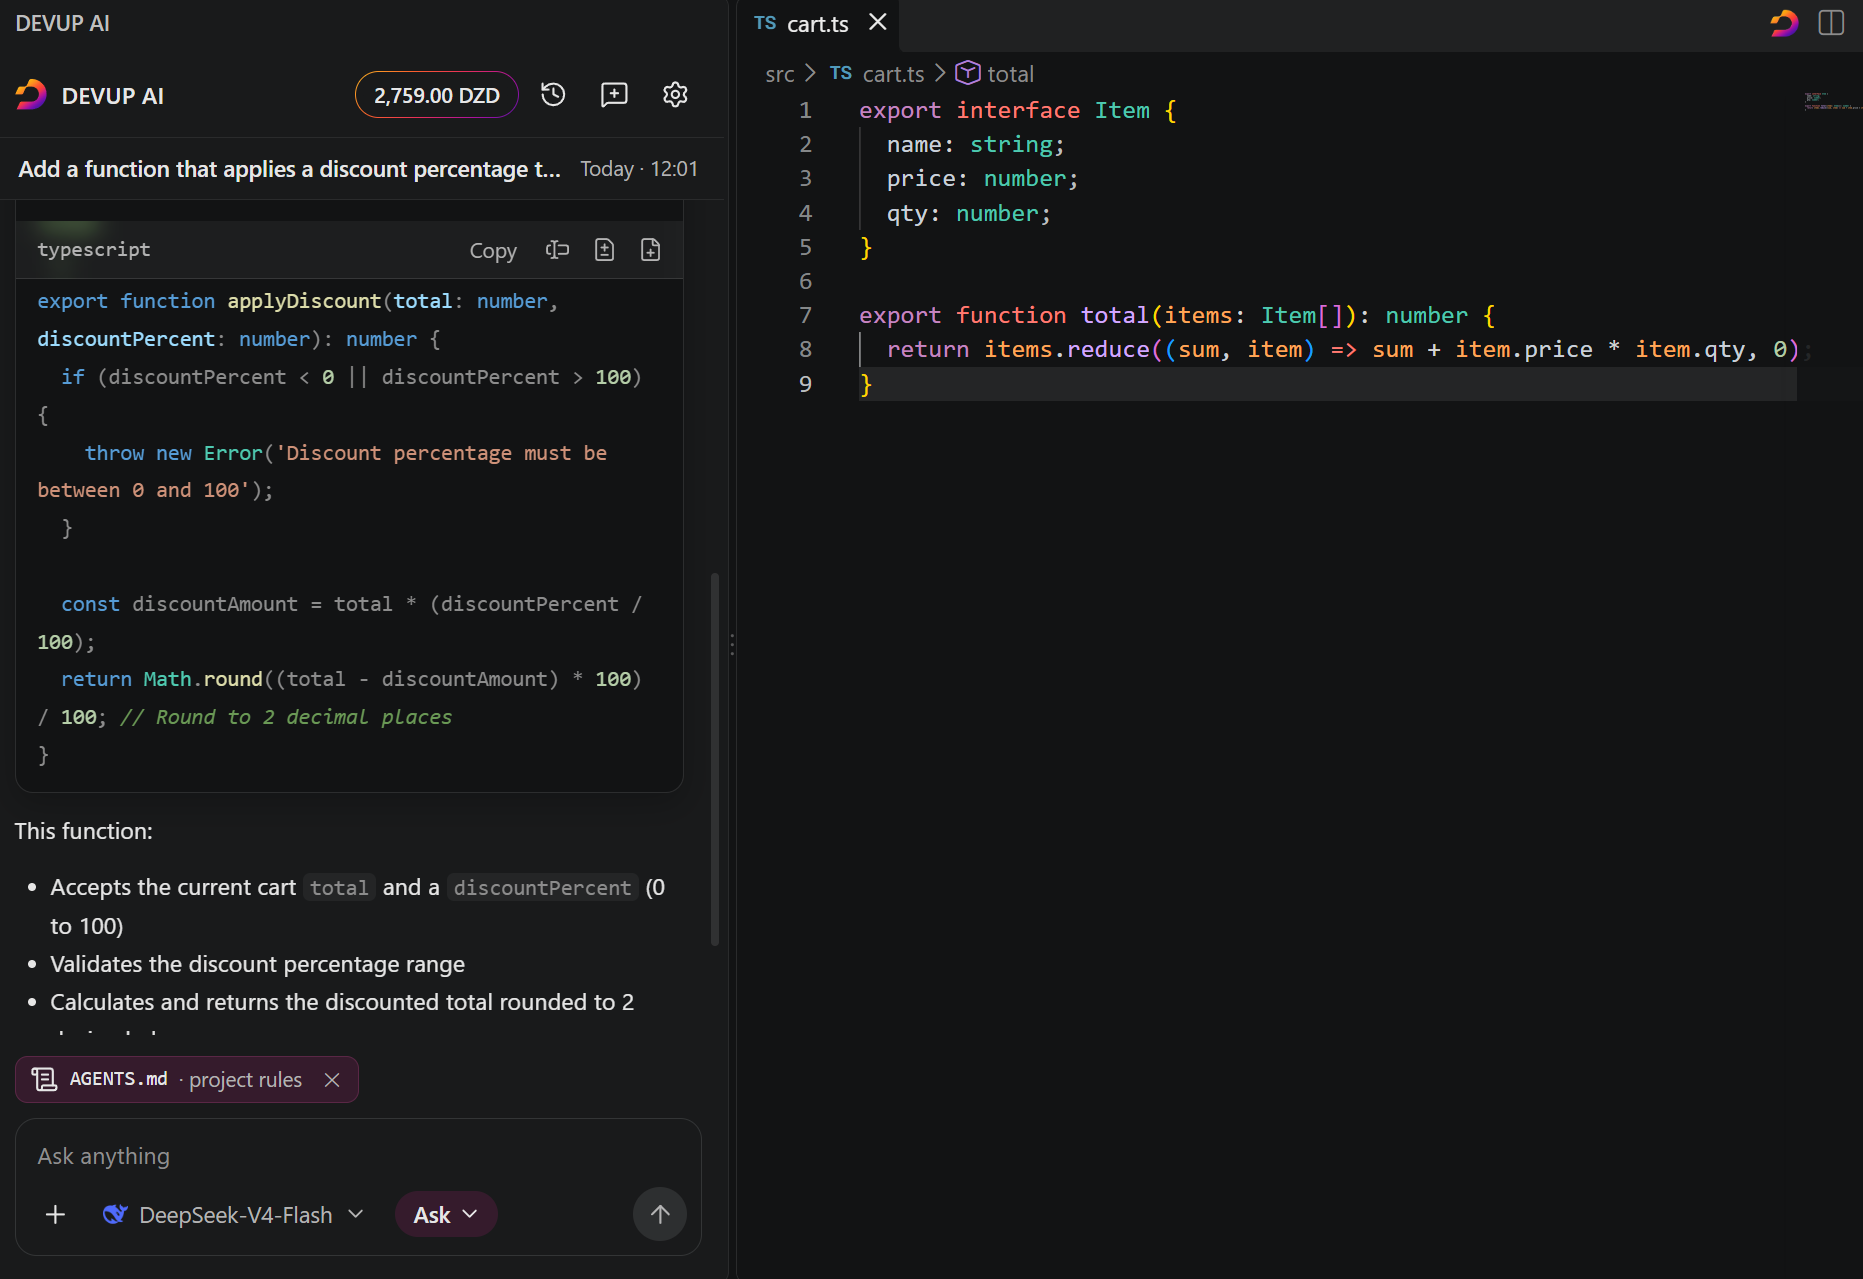Insert code at cursor from the code block
Viewport: 1863px width, 1279px height.
pyautogui.click(x=557, y=250)
